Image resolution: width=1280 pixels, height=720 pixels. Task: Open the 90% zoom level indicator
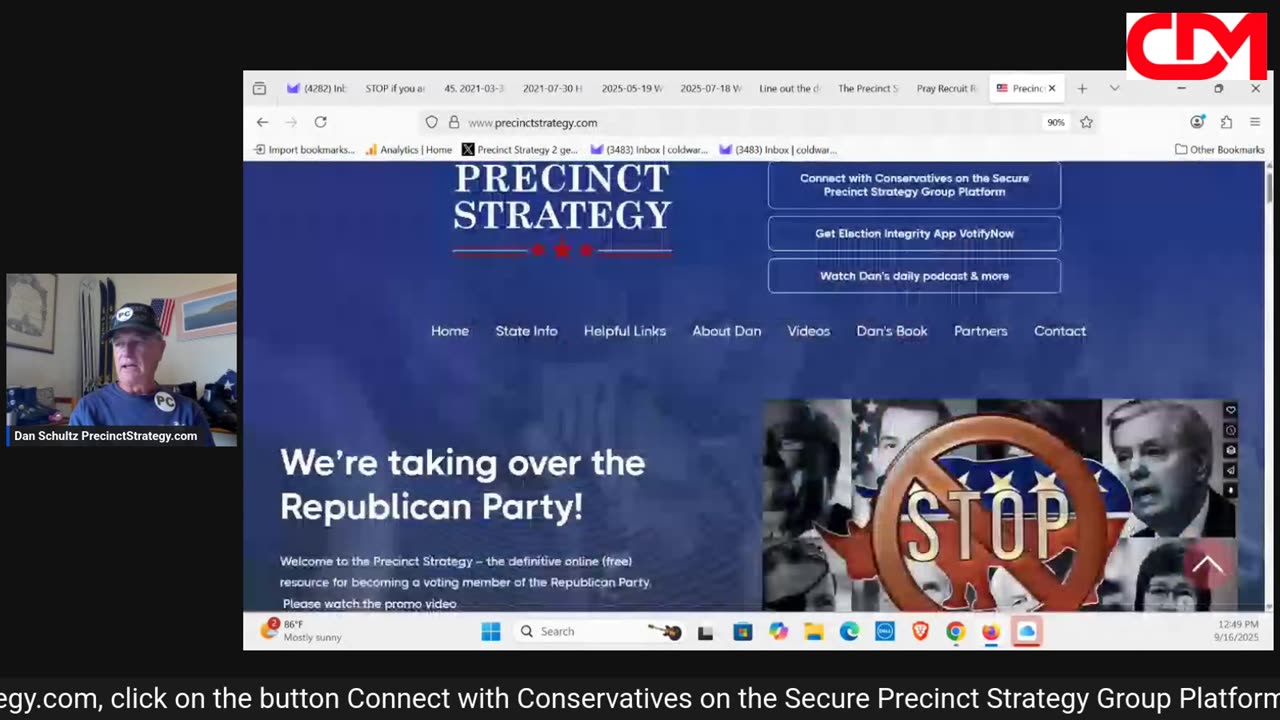1056,122
